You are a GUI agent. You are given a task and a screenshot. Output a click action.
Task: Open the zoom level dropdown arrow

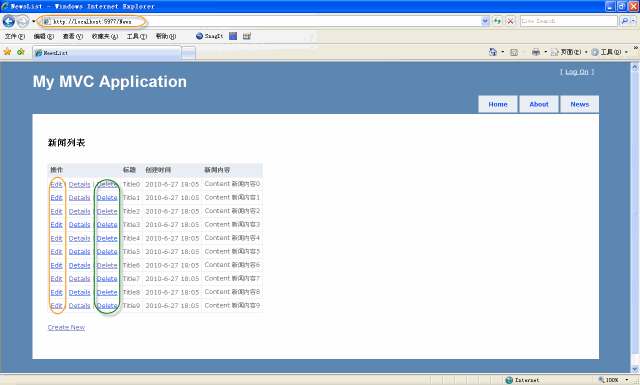[627, 380]
